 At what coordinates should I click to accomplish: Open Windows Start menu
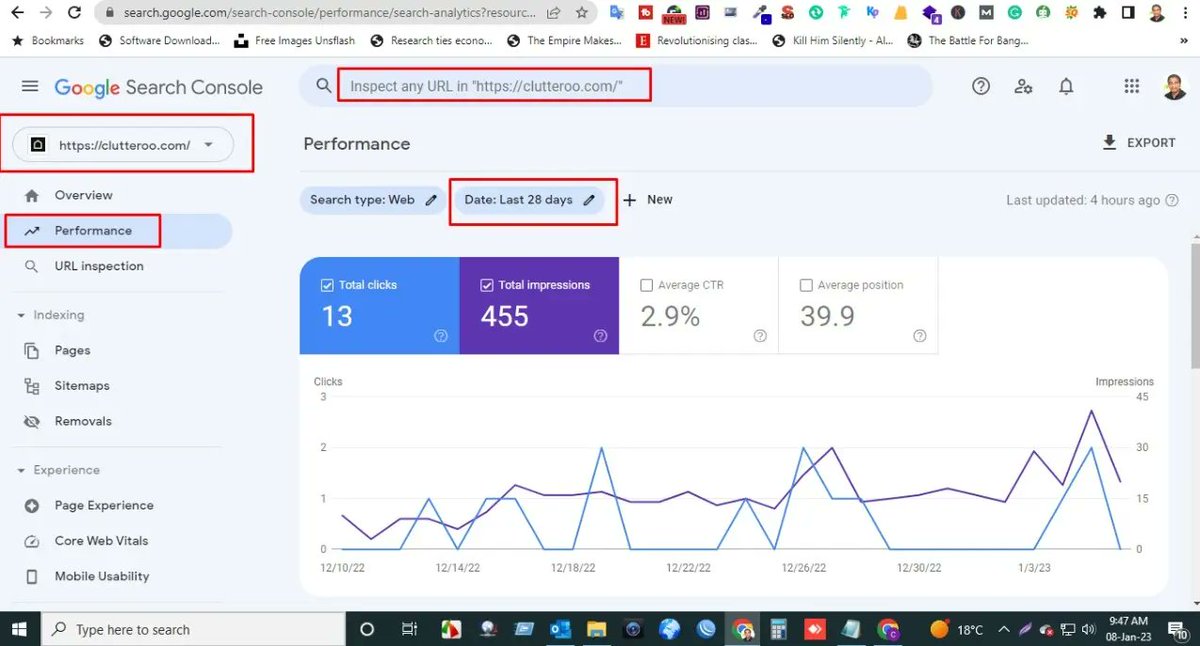point(20,629)
